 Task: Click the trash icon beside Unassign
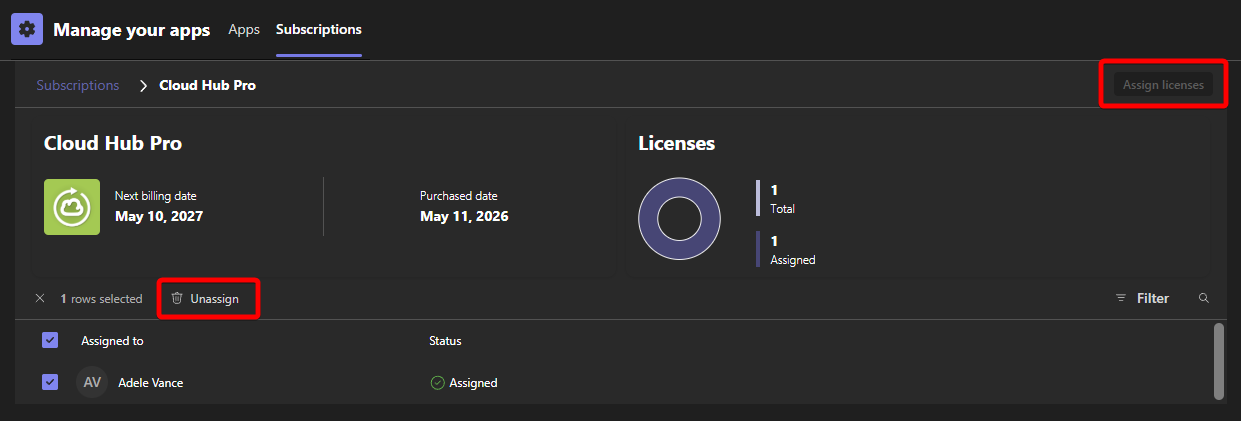point(177,298)
